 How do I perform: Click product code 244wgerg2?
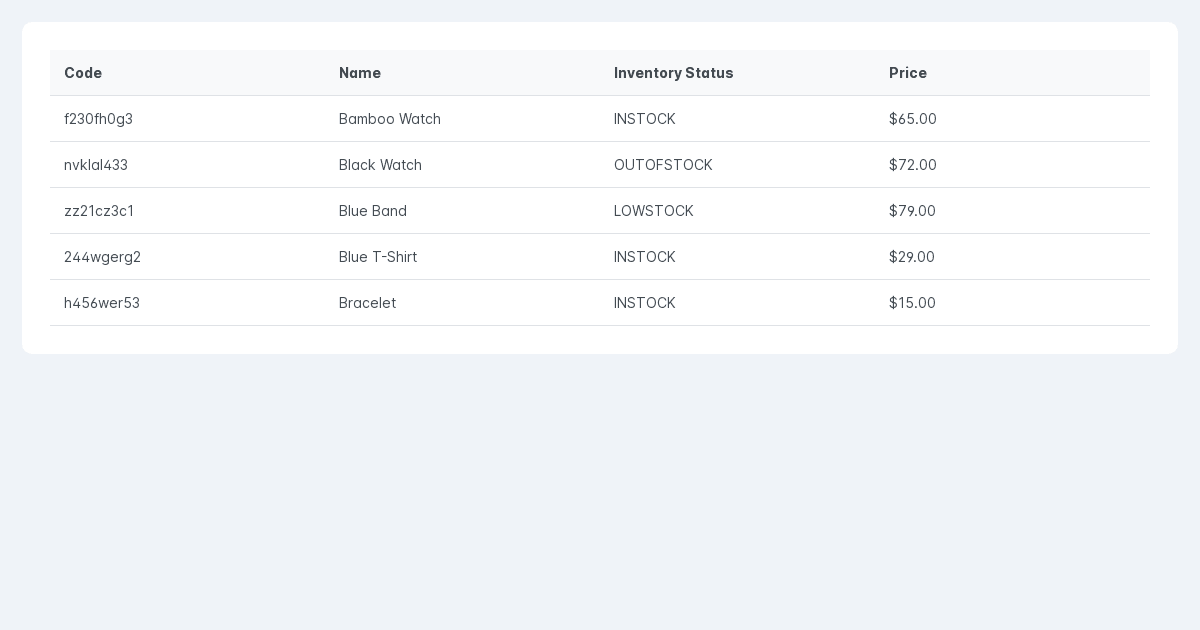coord(102,257)
